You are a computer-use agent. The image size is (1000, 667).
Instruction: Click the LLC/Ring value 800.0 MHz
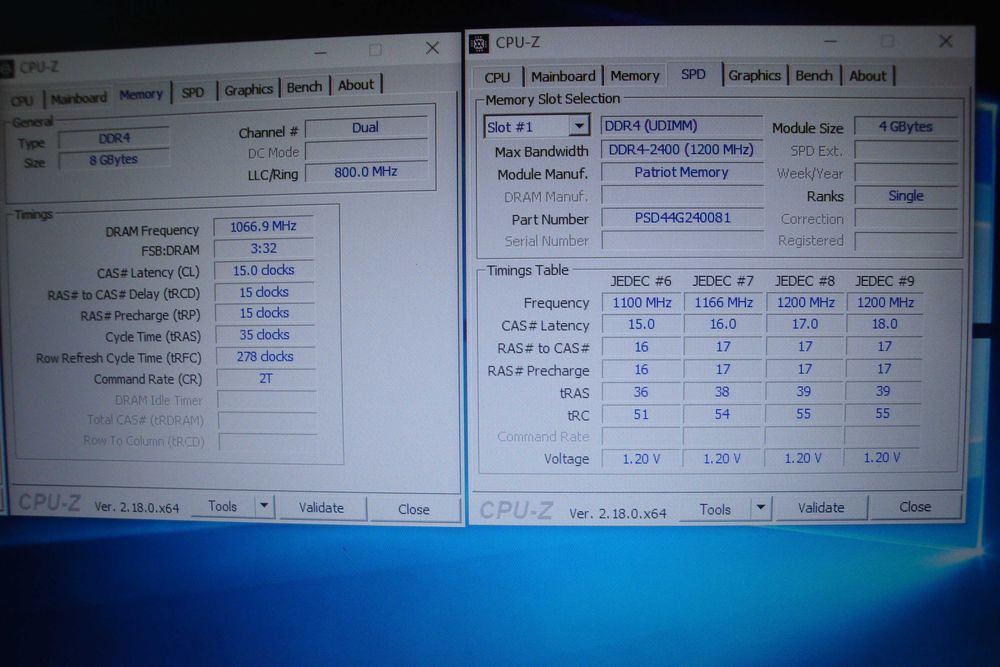tap(366, 172)
